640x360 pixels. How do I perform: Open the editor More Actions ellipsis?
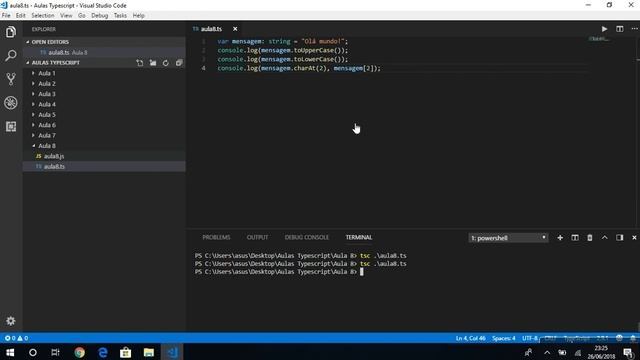click(634, 29)
